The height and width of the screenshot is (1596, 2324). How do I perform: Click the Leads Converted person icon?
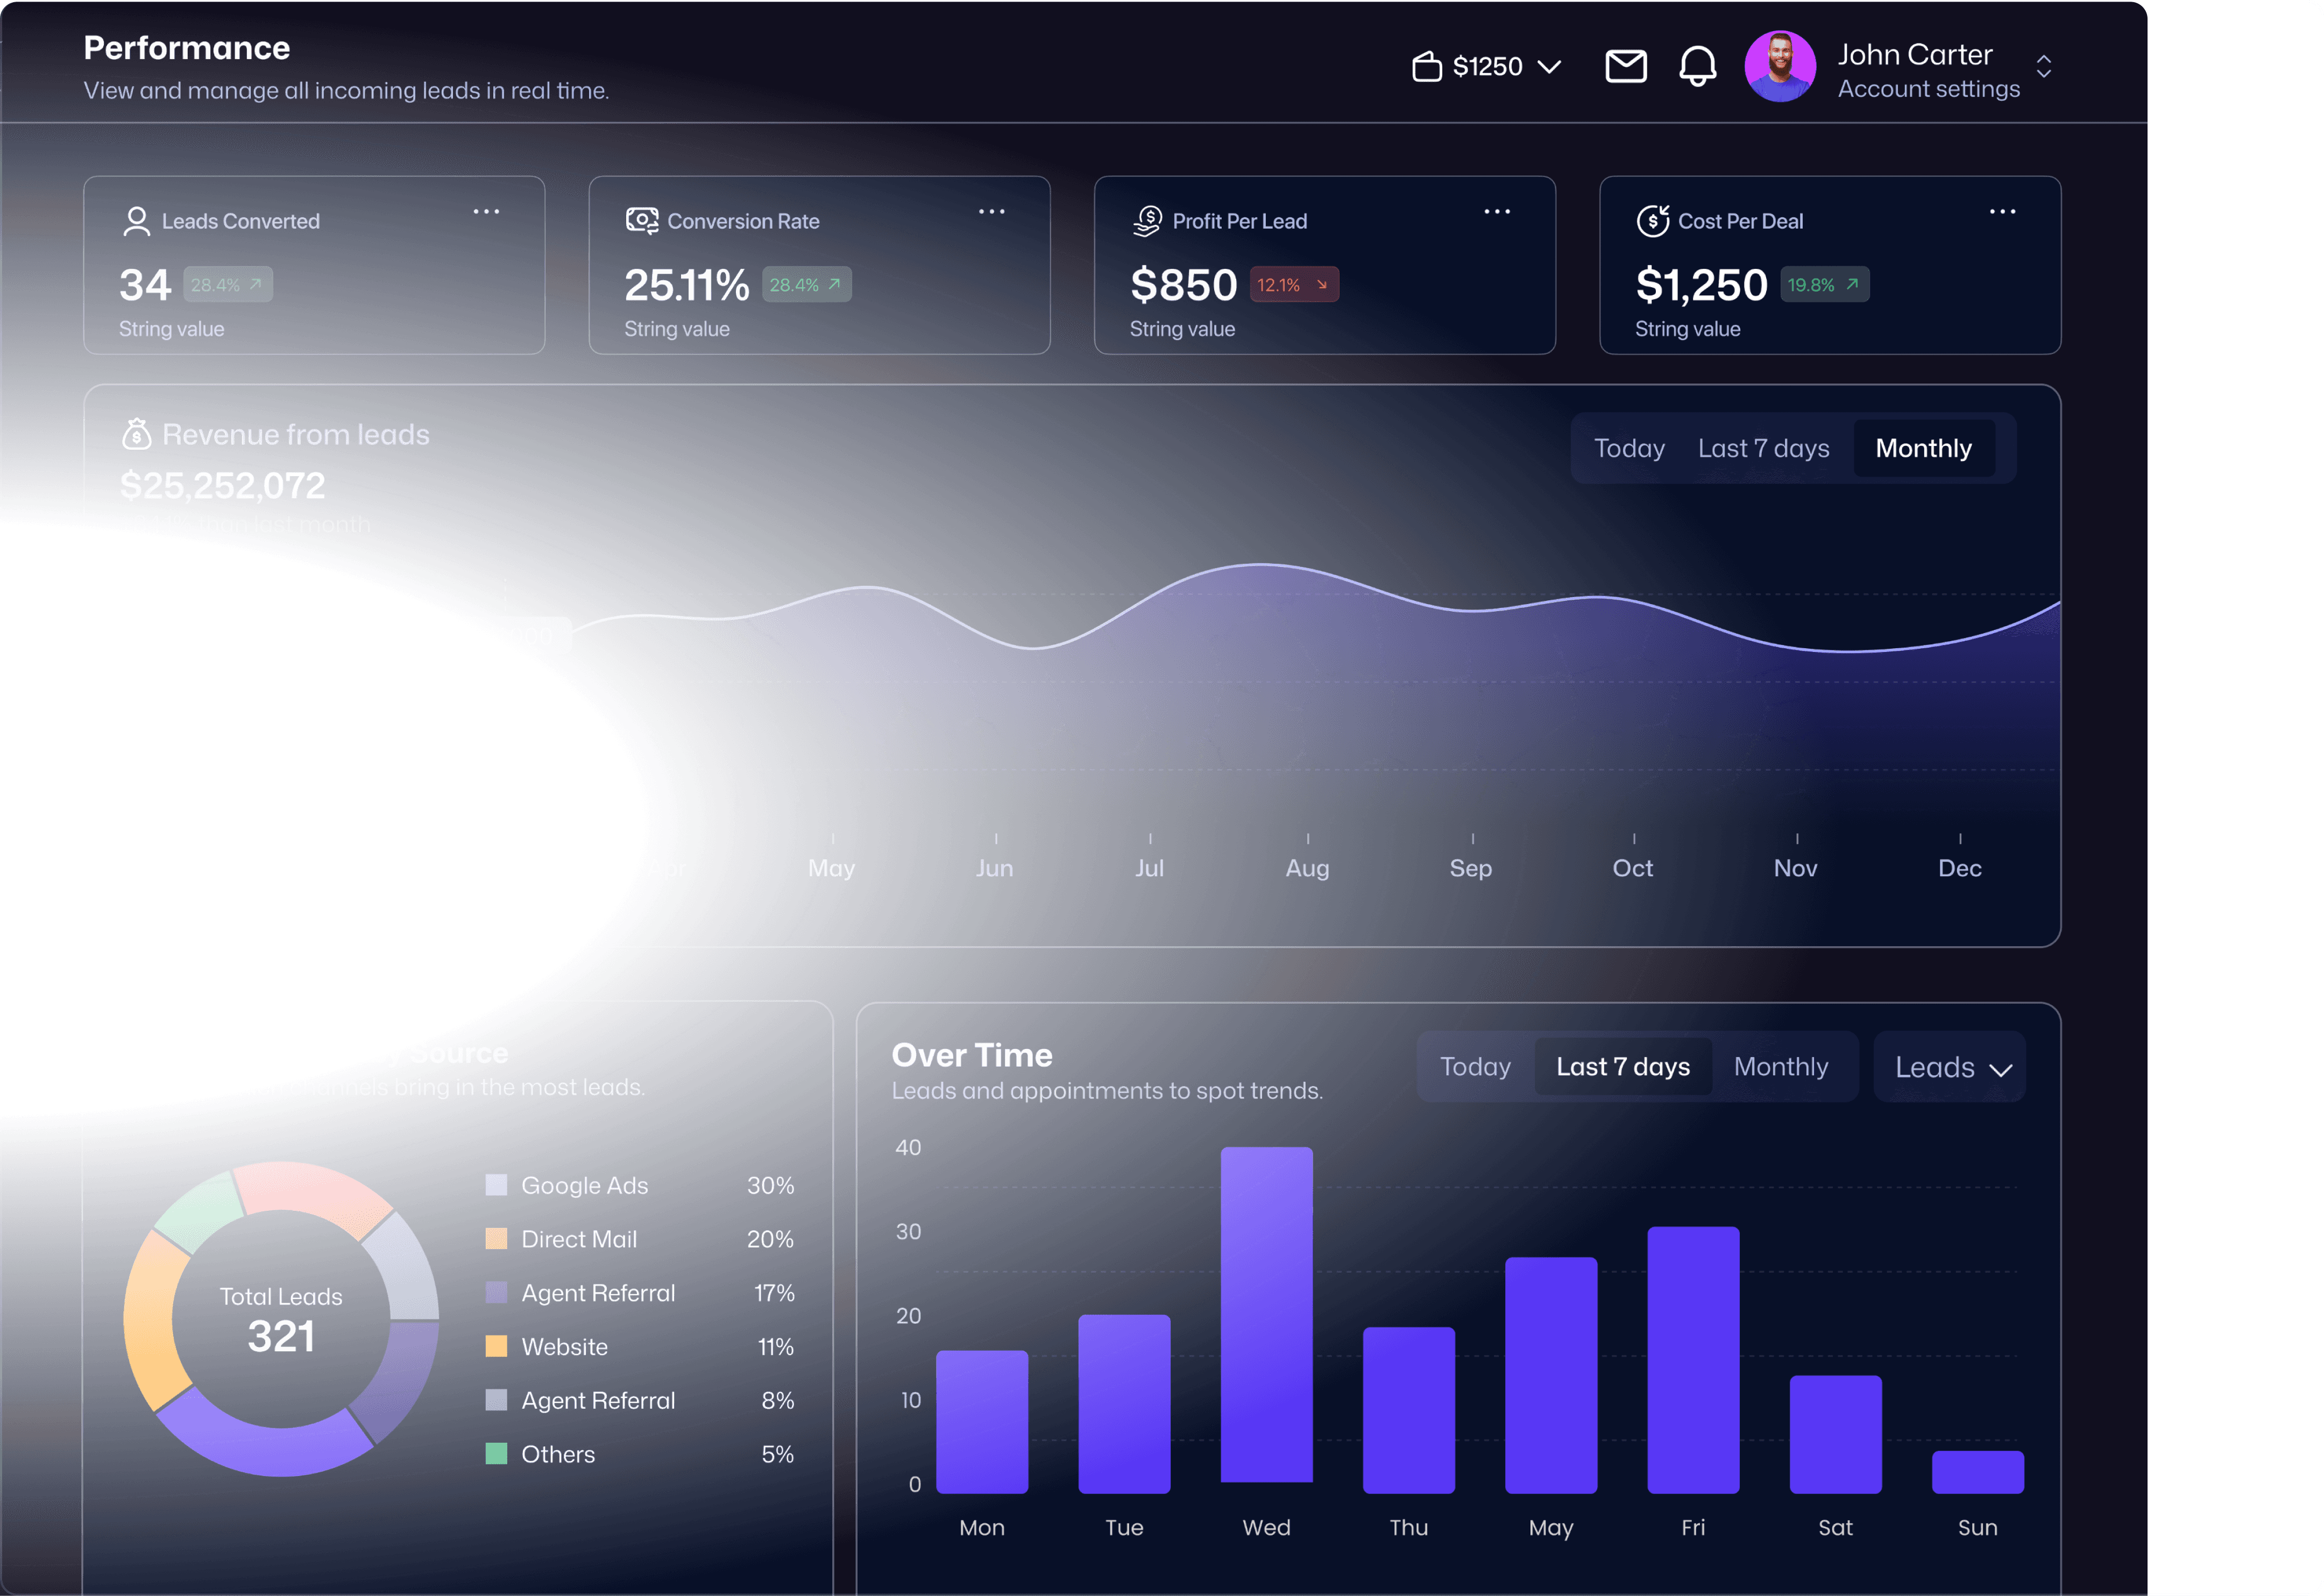pyautogui.click(x=136, y=221)
